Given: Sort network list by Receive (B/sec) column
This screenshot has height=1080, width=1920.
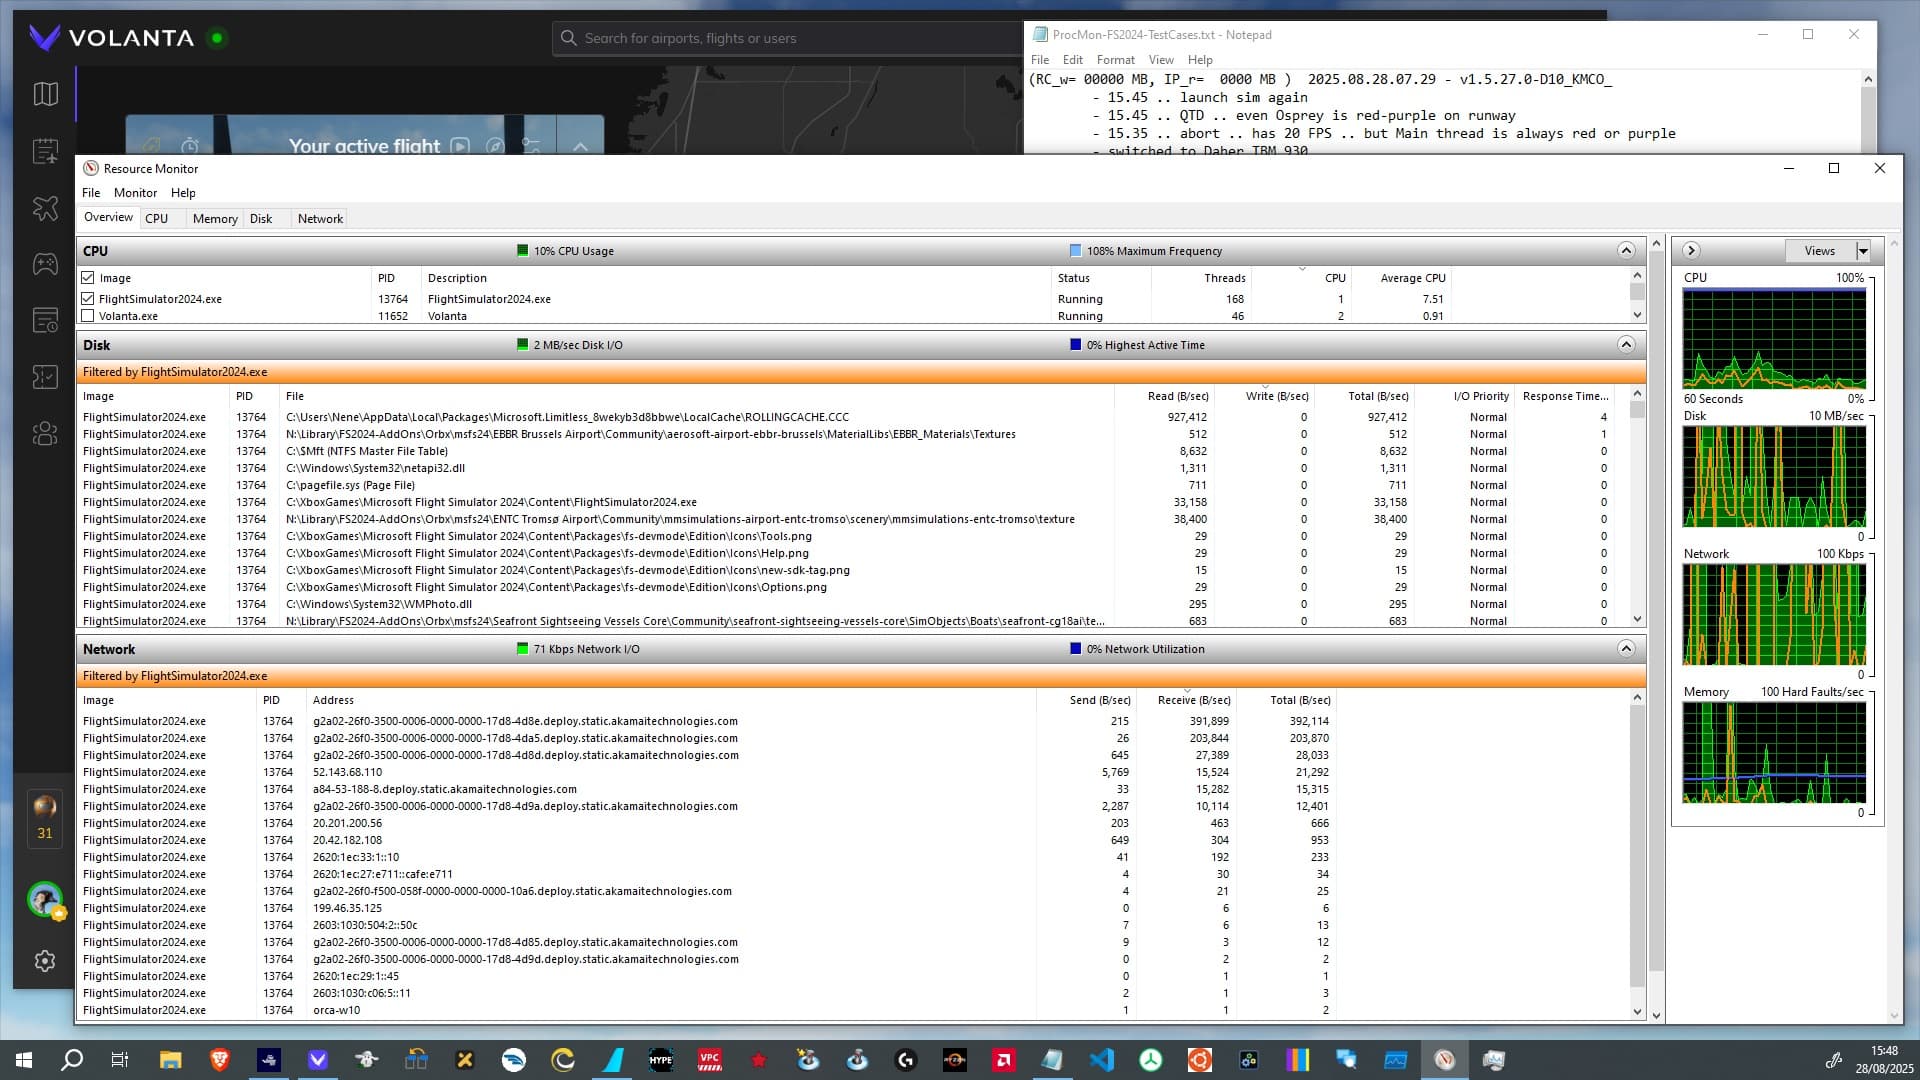Looking at the screenshot, I should tap(1186, 700).
